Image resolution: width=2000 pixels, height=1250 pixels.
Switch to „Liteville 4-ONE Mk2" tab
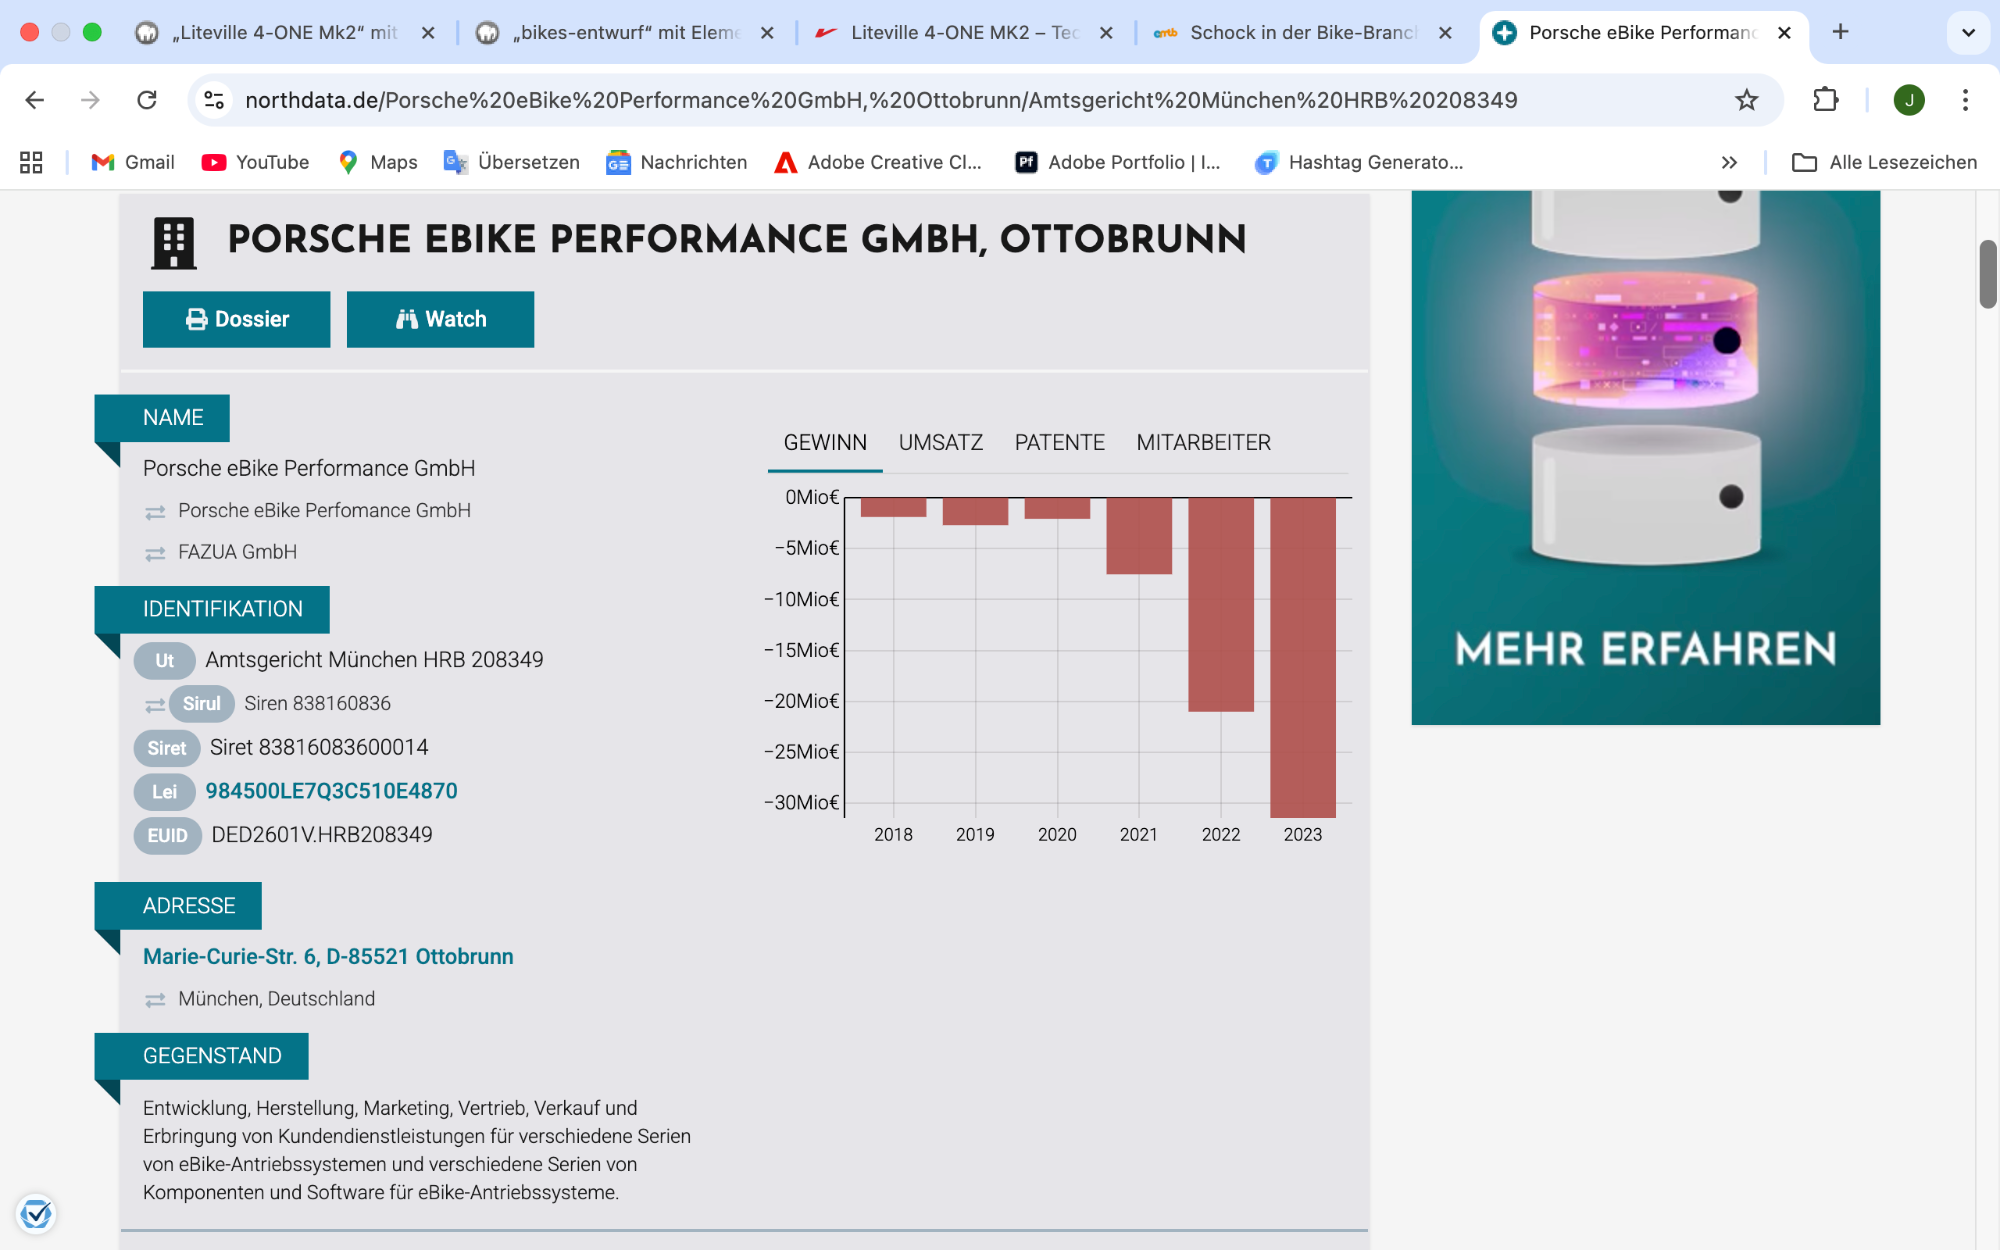click(x=285, y=32)
